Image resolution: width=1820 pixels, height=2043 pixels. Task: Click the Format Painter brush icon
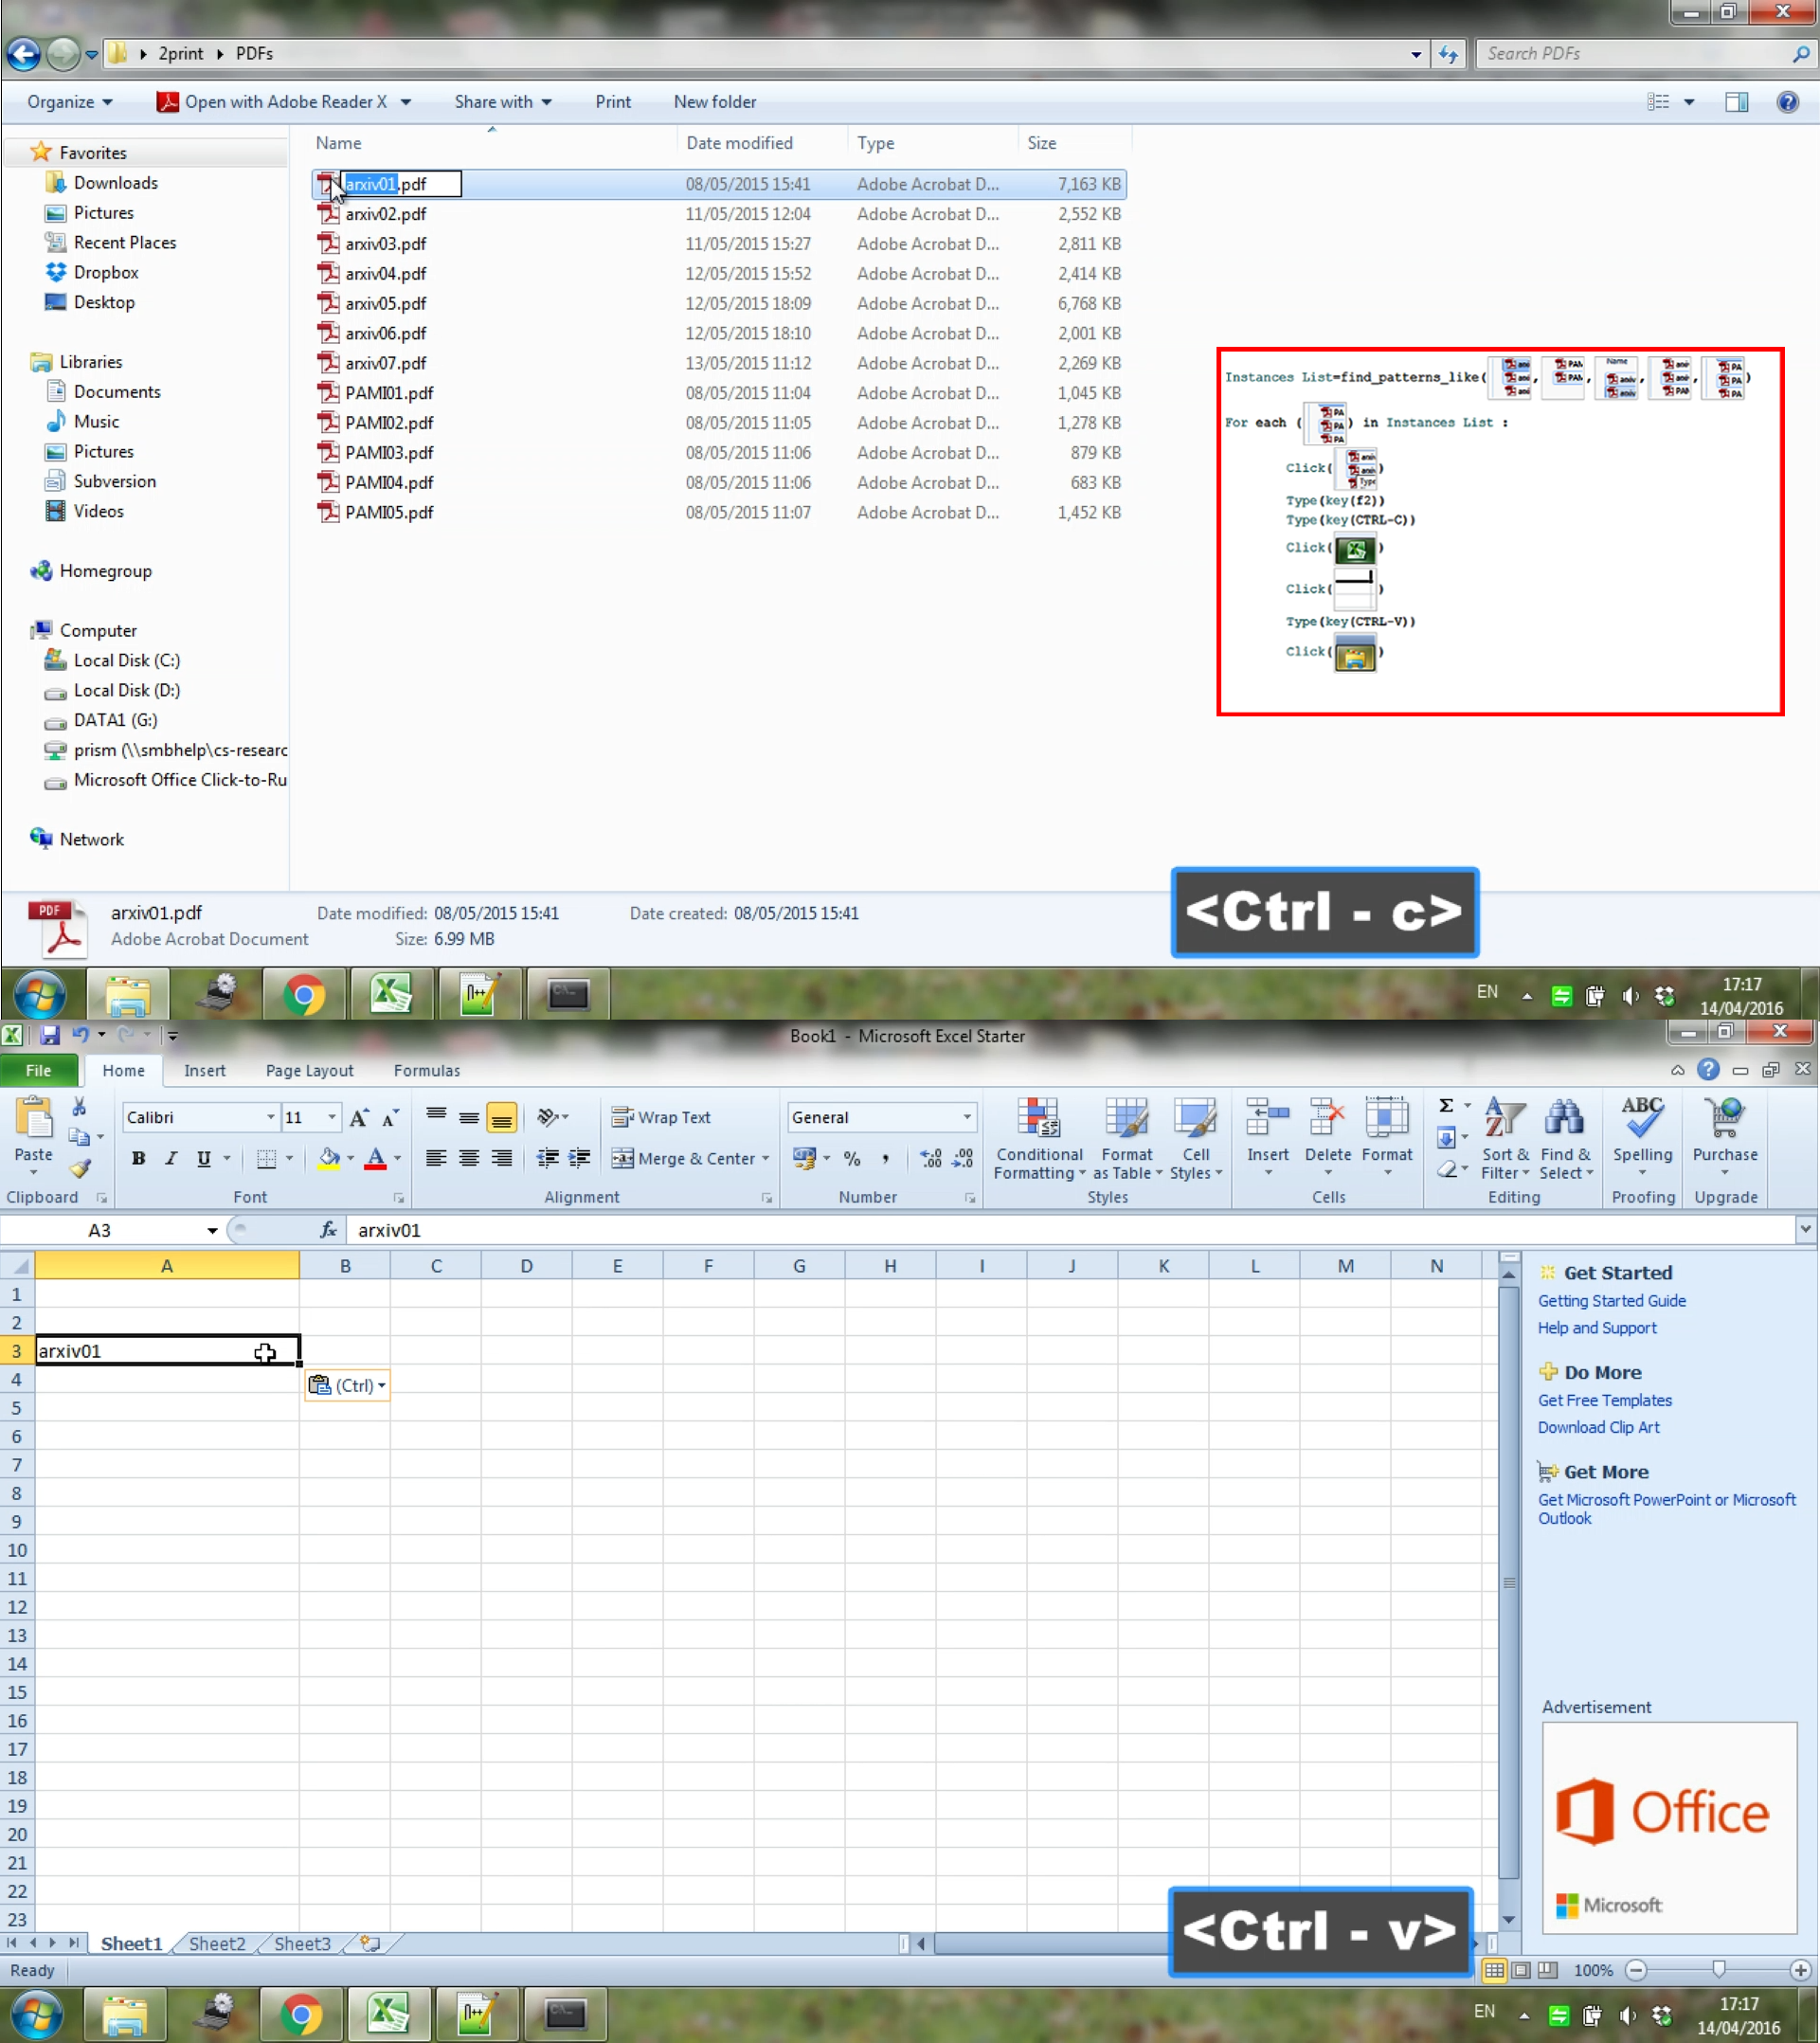click(x=80, y=1168)
